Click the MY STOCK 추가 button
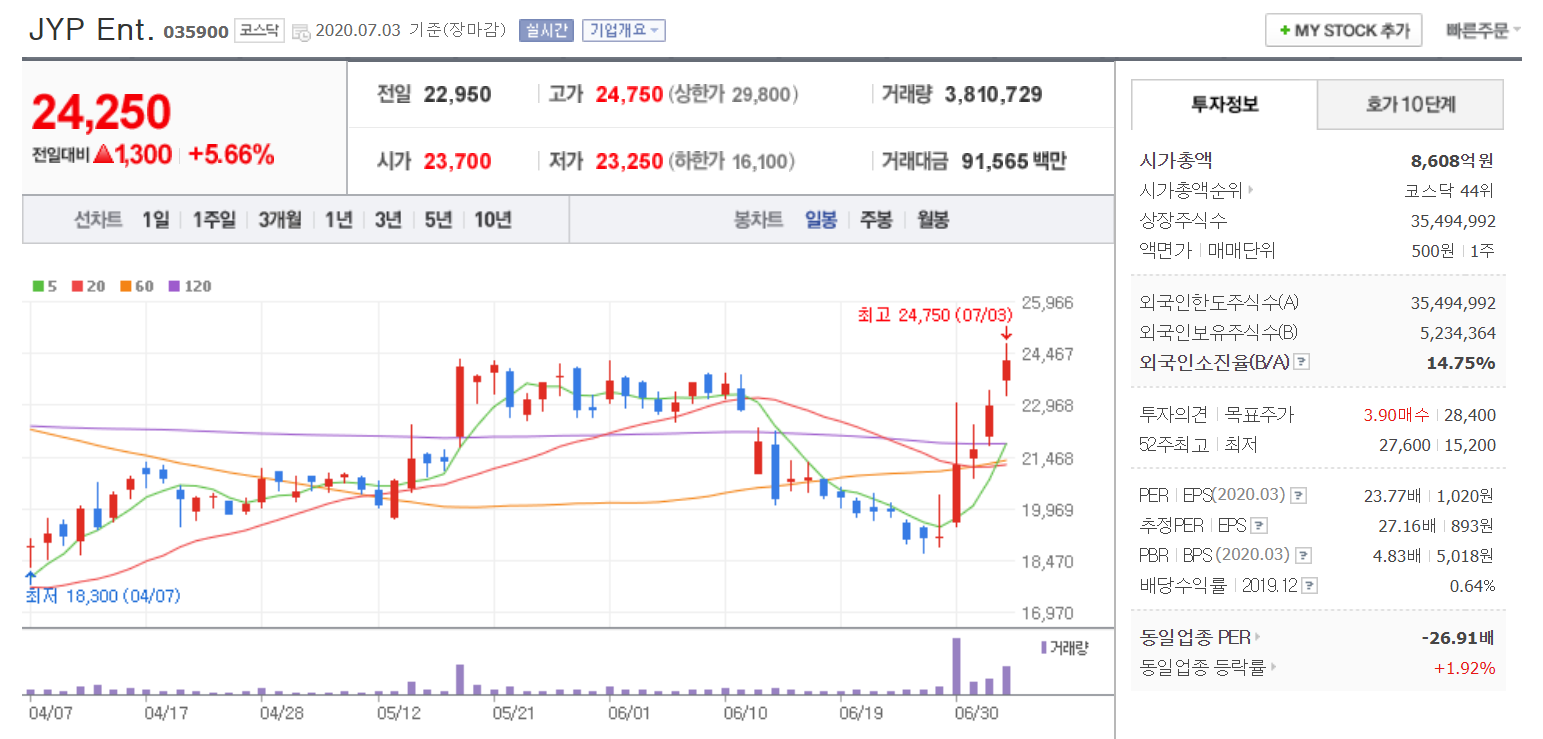The height and width of the screenshot is (739, 1543). coord(1343,31)
